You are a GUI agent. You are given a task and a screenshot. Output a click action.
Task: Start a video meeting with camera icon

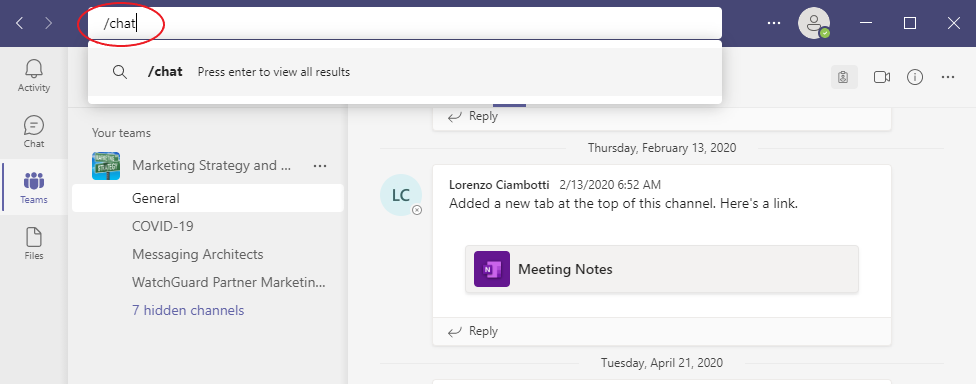(881, 77)
